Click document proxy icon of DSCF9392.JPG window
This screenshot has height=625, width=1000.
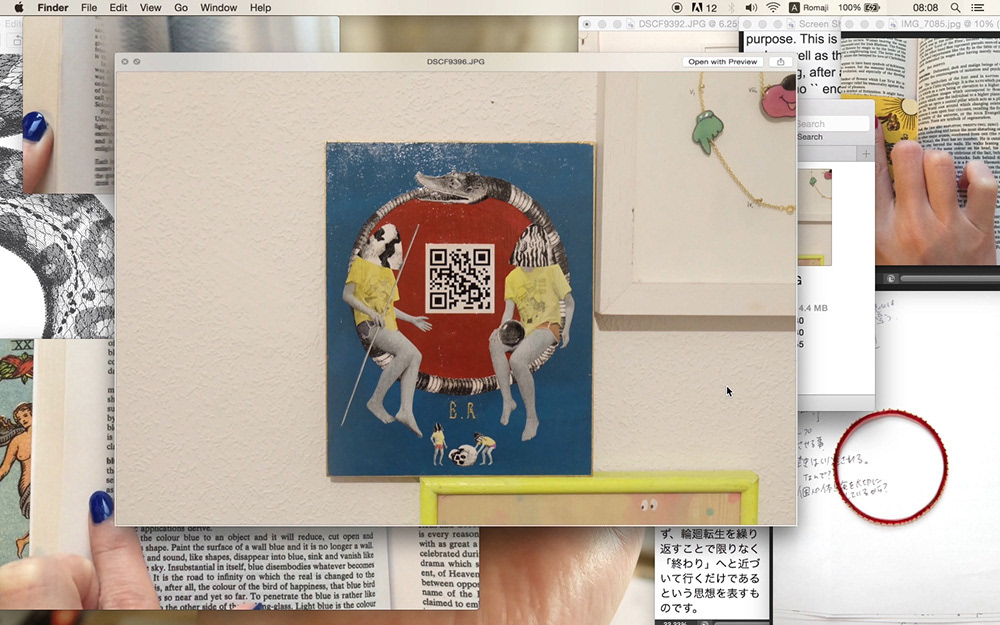pyautogui.click(x=630, y=24)
